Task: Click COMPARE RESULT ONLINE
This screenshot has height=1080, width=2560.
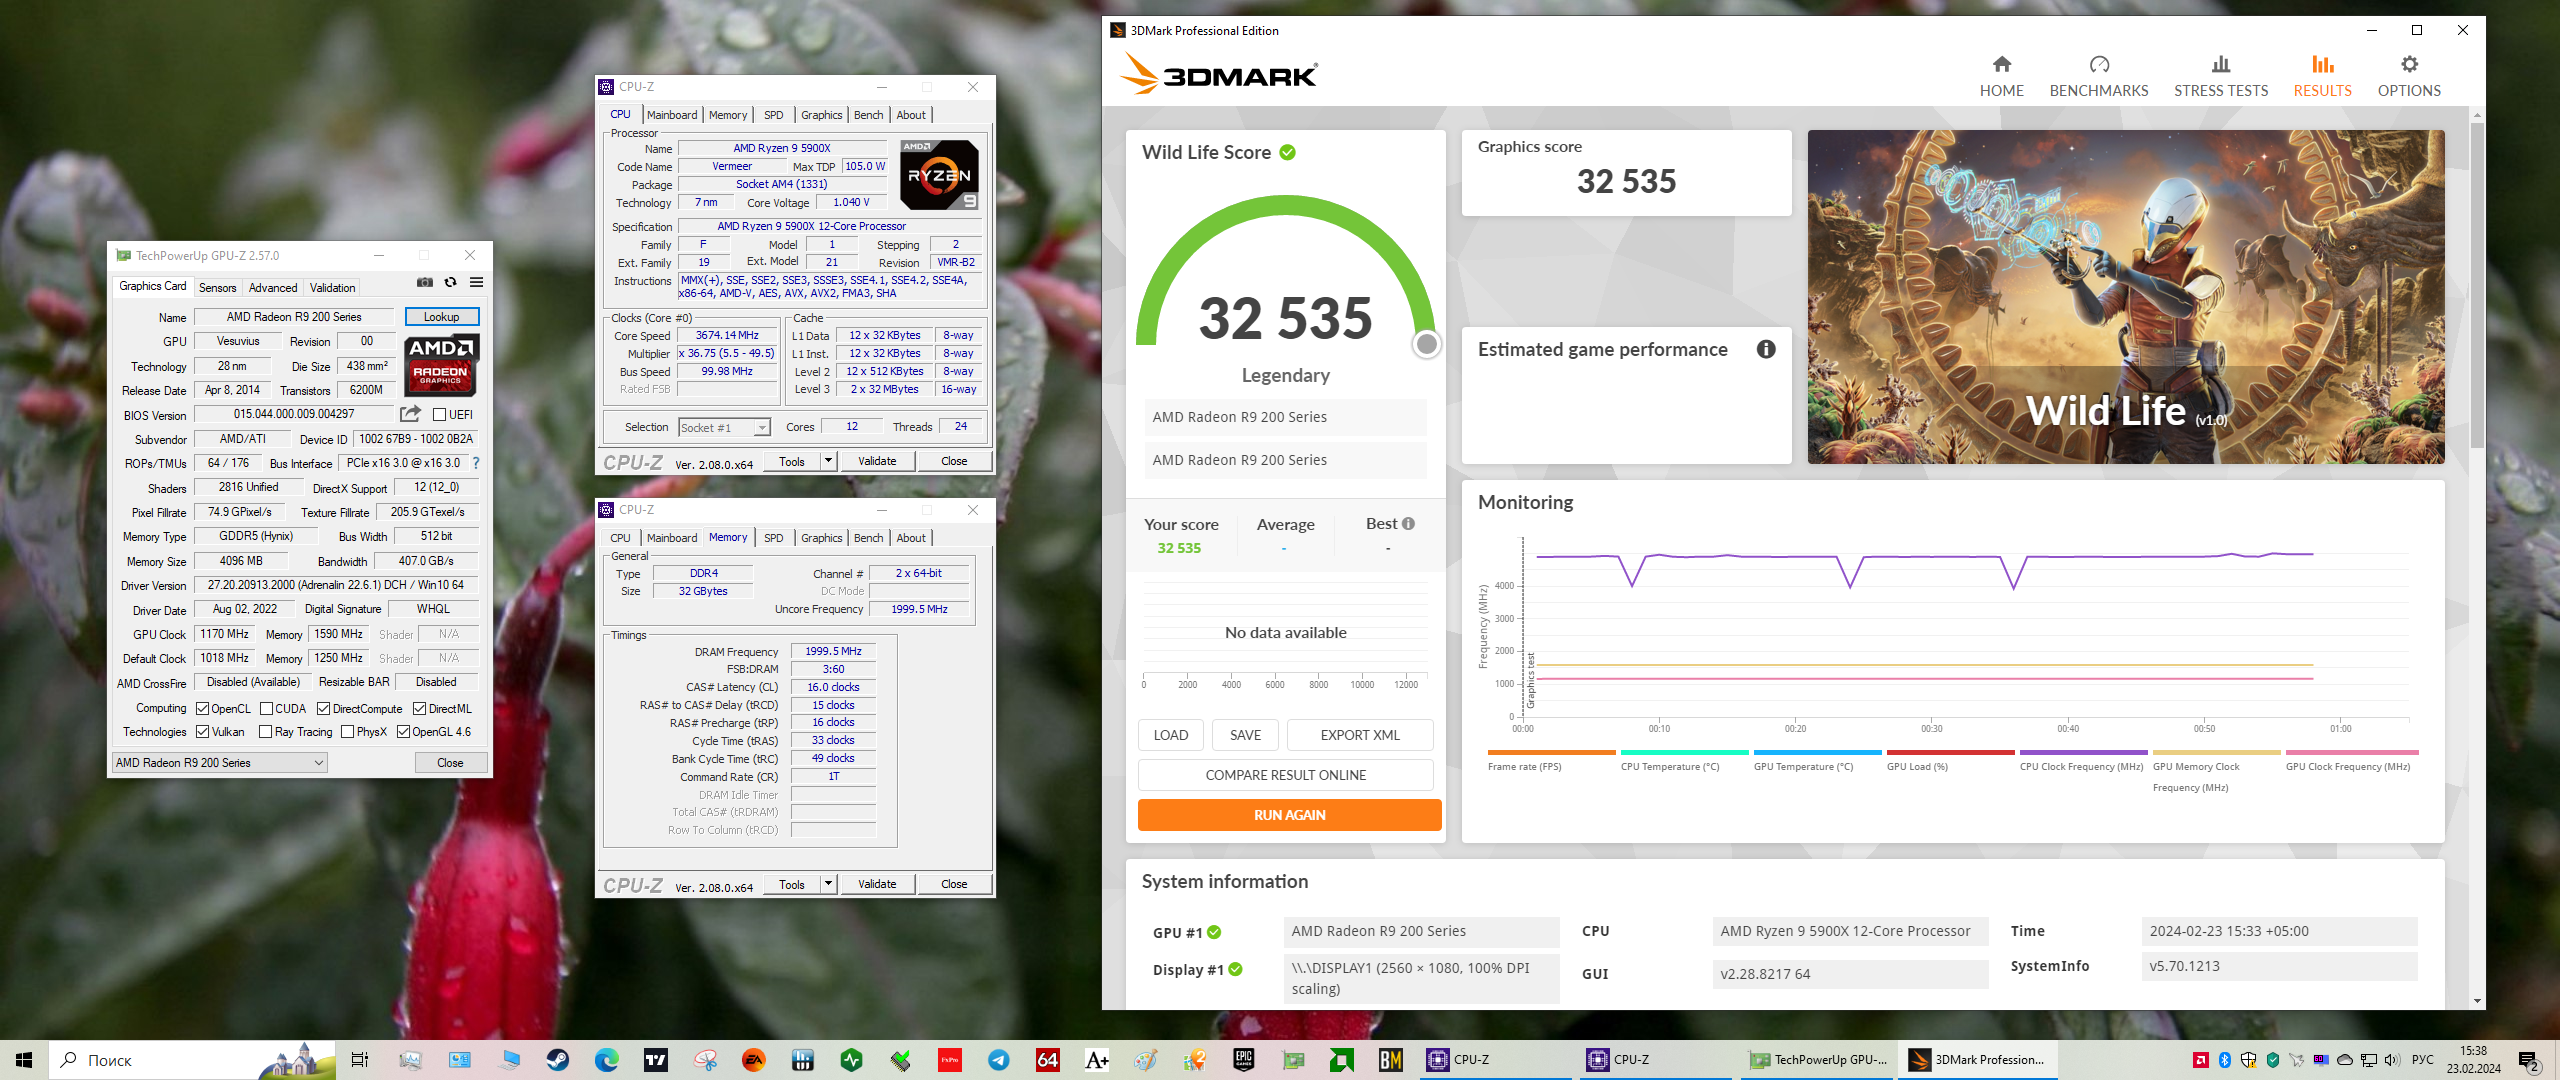Action: click(1285, 775)
